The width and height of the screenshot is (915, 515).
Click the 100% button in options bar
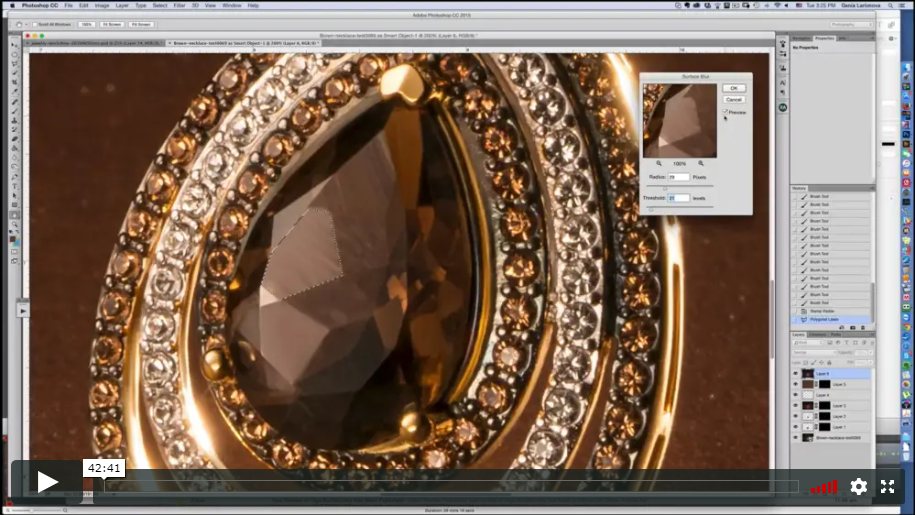pos(86,24)
